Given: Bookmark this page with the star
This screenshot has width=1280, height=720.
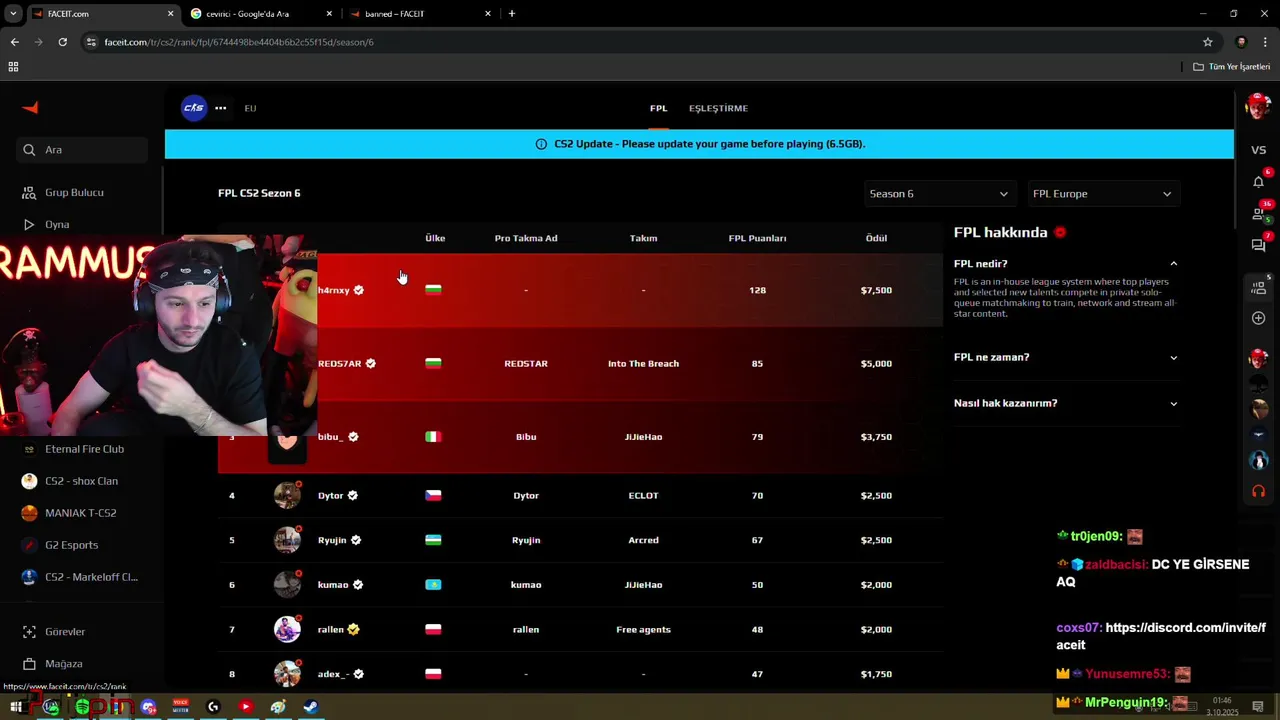Looking at the screenshot, I should pyautogui.click(x=1207, y=42).
